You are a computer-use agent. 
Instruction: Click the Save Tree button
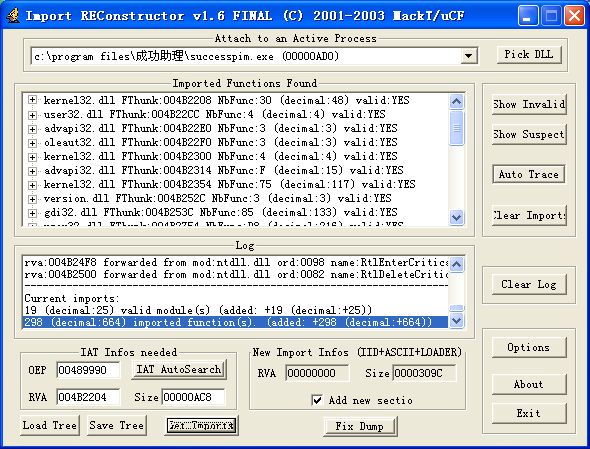click(117, 426)
